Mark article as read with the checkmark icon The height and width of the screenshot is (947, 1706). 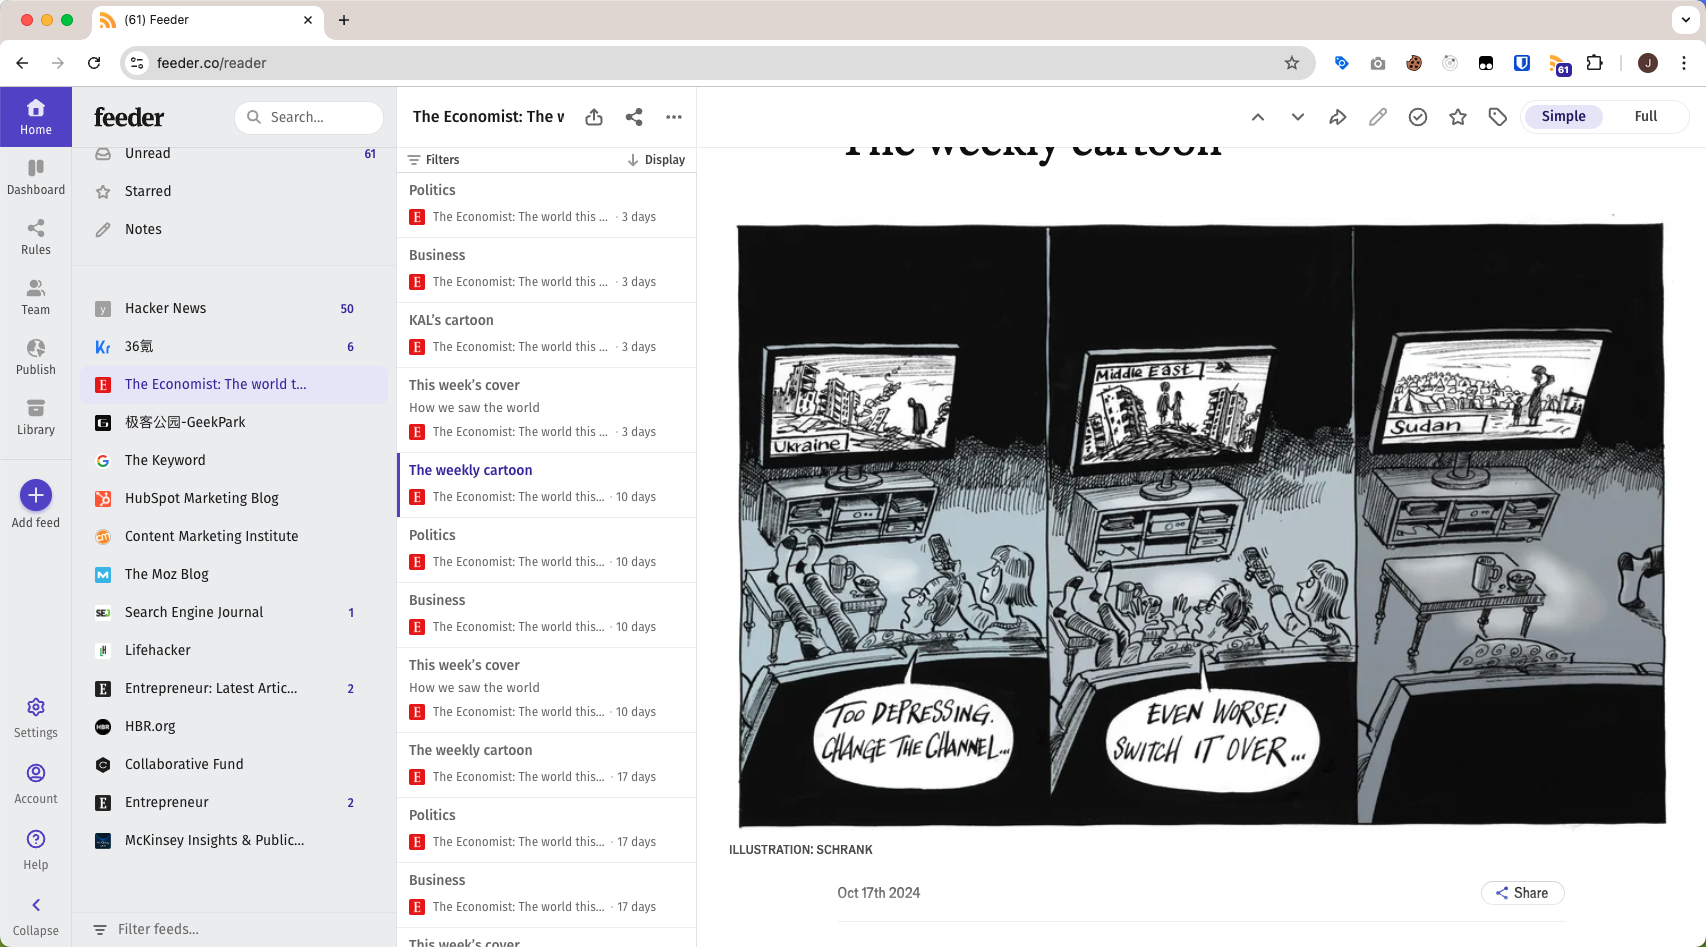click(x=1418, y=117)
